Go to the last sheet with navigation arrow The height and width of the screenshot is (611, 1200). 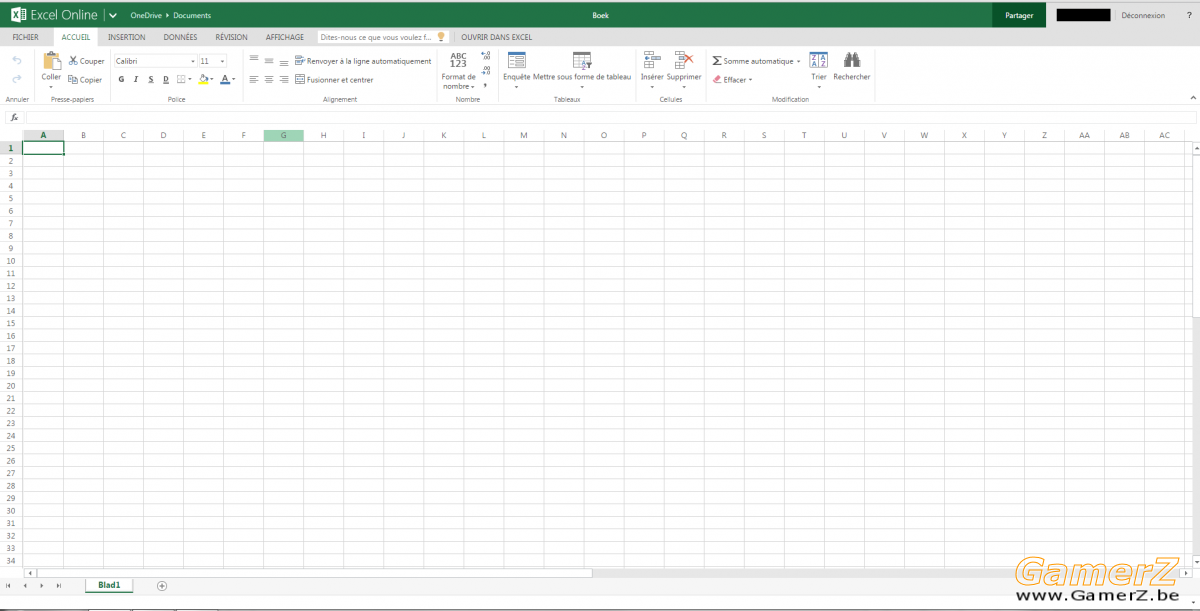click(x=59, y=585)
